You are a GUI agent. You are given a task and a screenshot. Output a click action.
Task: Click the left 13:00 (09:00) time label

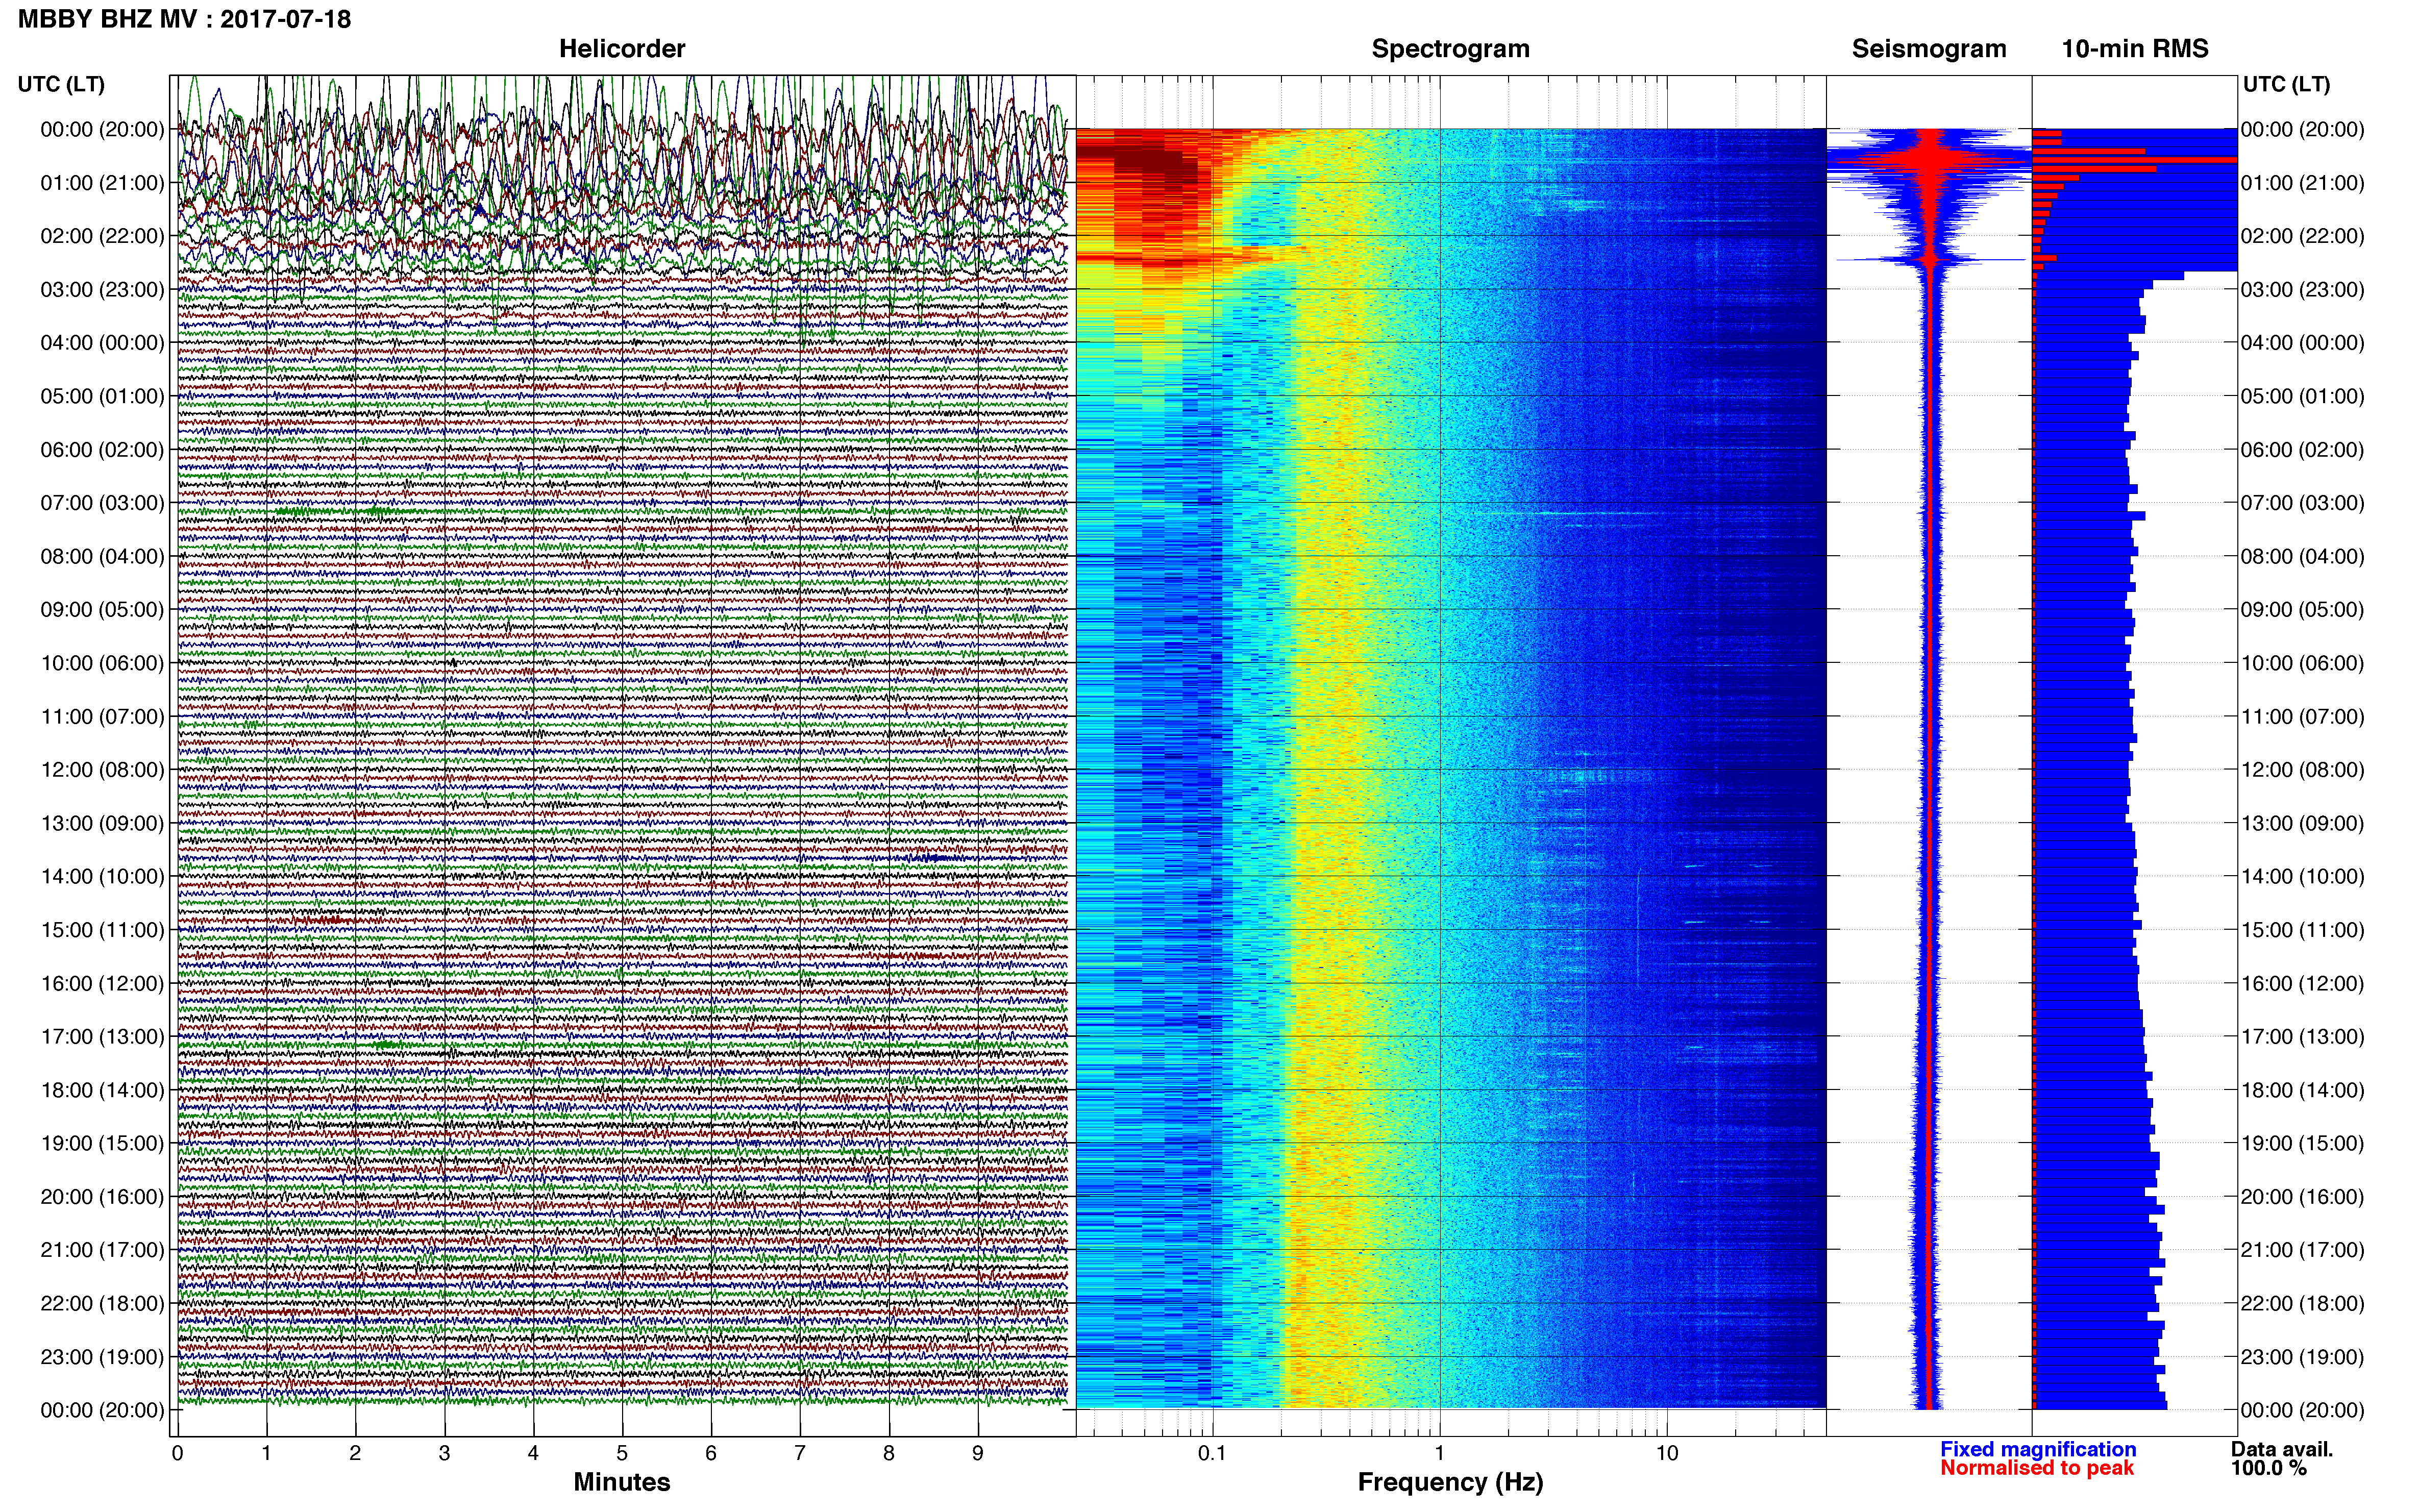click(x=102, y=823)
